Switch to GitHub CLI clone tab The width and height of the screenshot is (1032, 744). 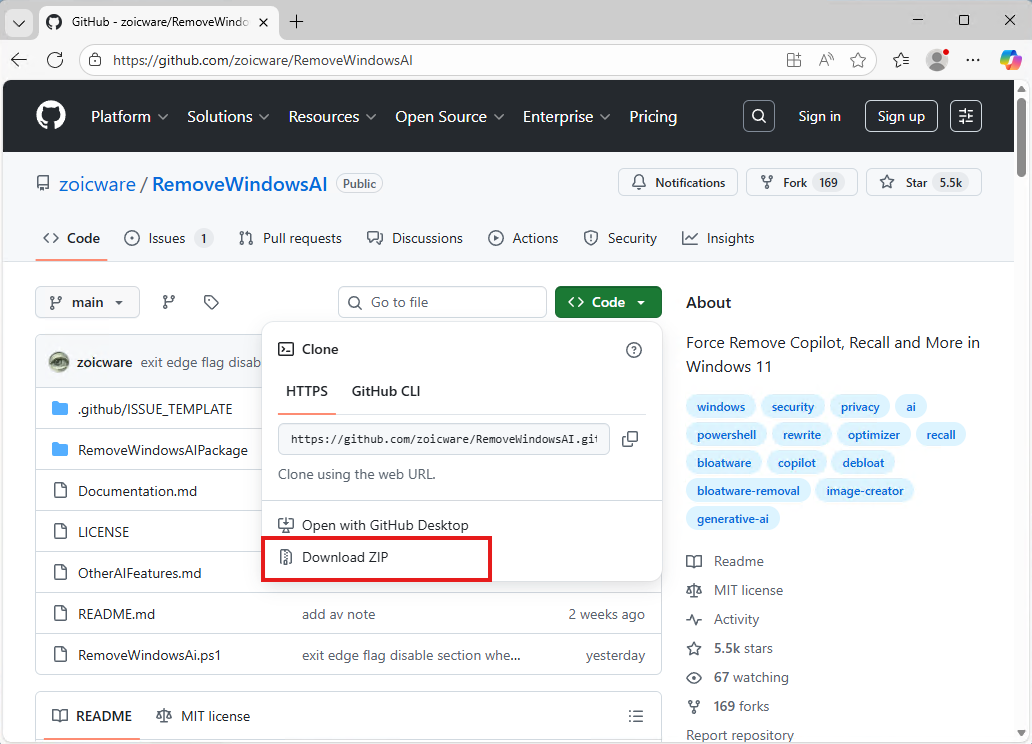[x=386, y=391]
